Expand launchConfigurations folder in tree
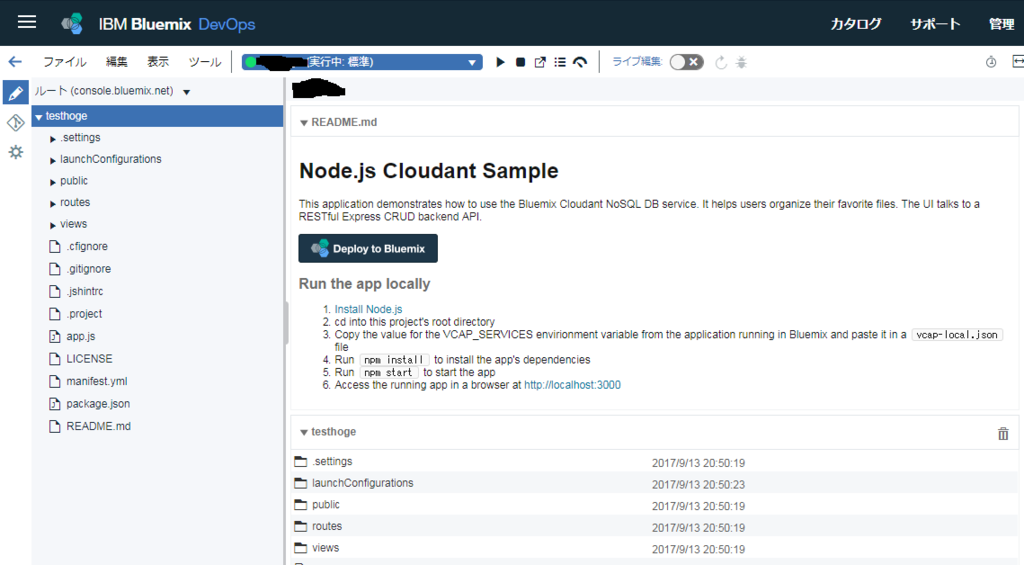 53,160
